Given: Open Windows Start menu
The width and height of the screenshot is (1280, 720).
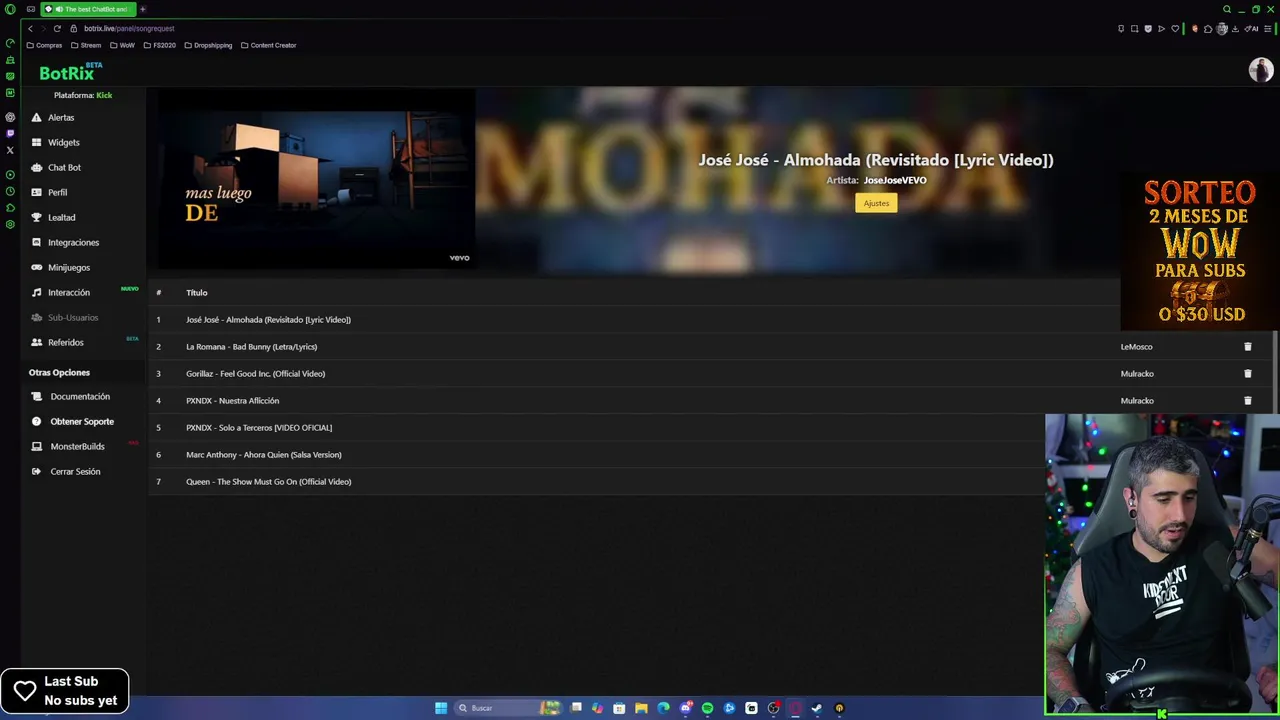Looking at the screenshot, I should 441,708.
